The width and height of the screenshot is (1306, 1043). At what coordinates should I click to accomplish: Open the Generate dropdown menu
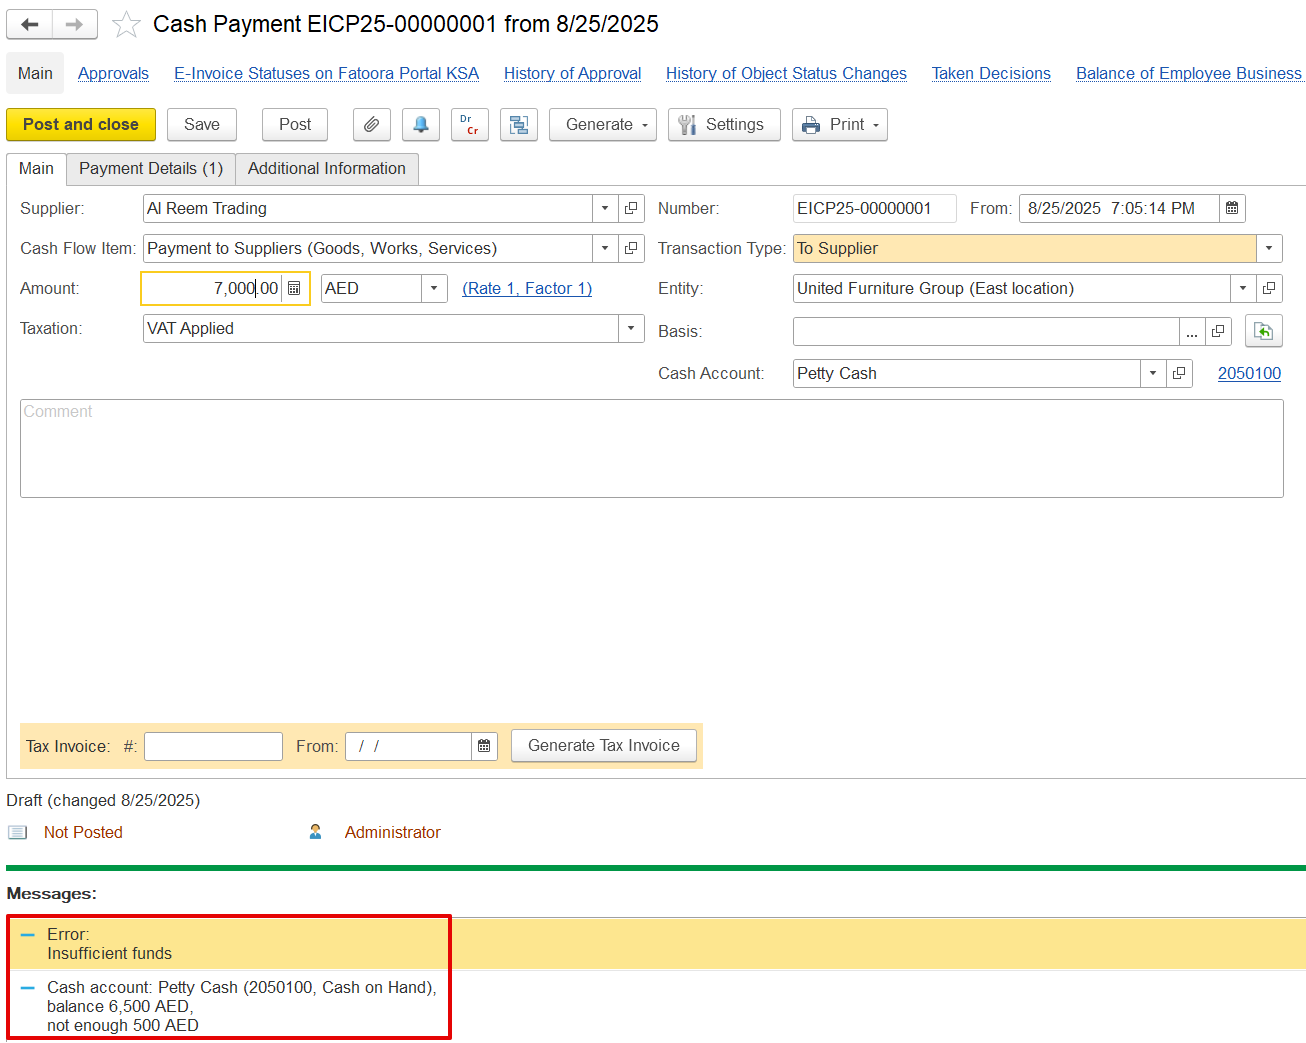tap(602, 125)
